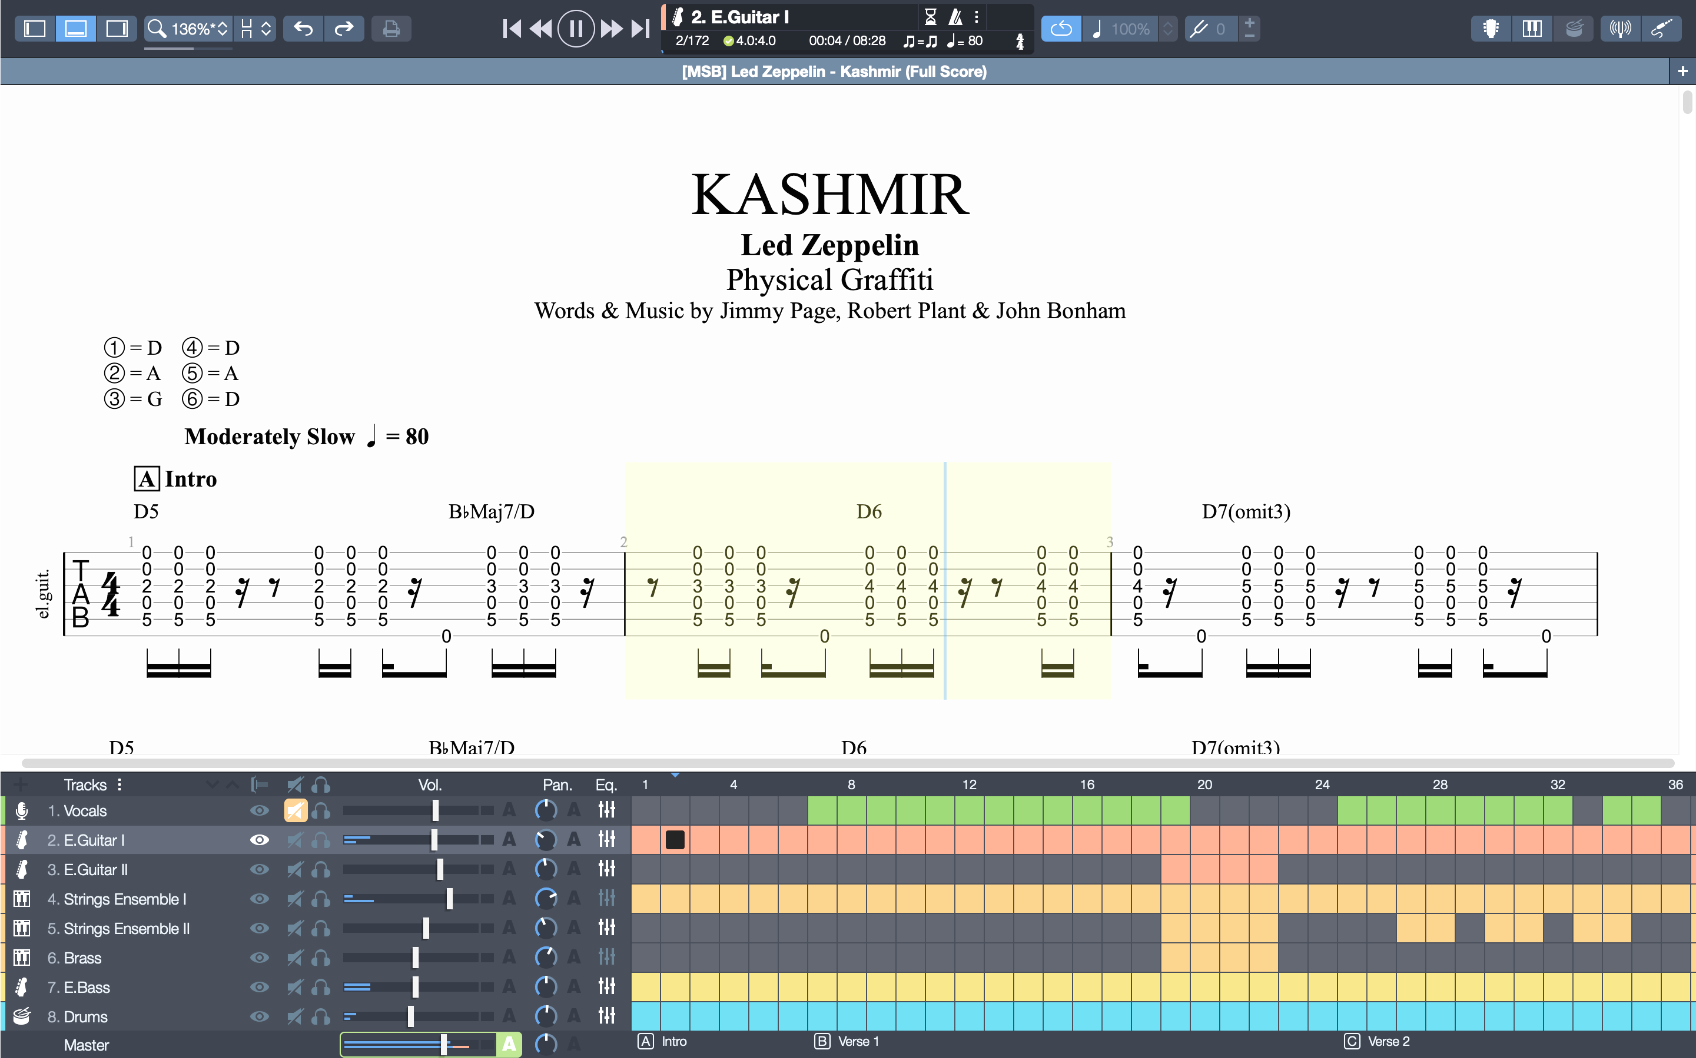This screenshot has height=1058, width=1696.
Task: Increase transpose value with plus
Action: pyautogui.click(x=1249, y=22)
